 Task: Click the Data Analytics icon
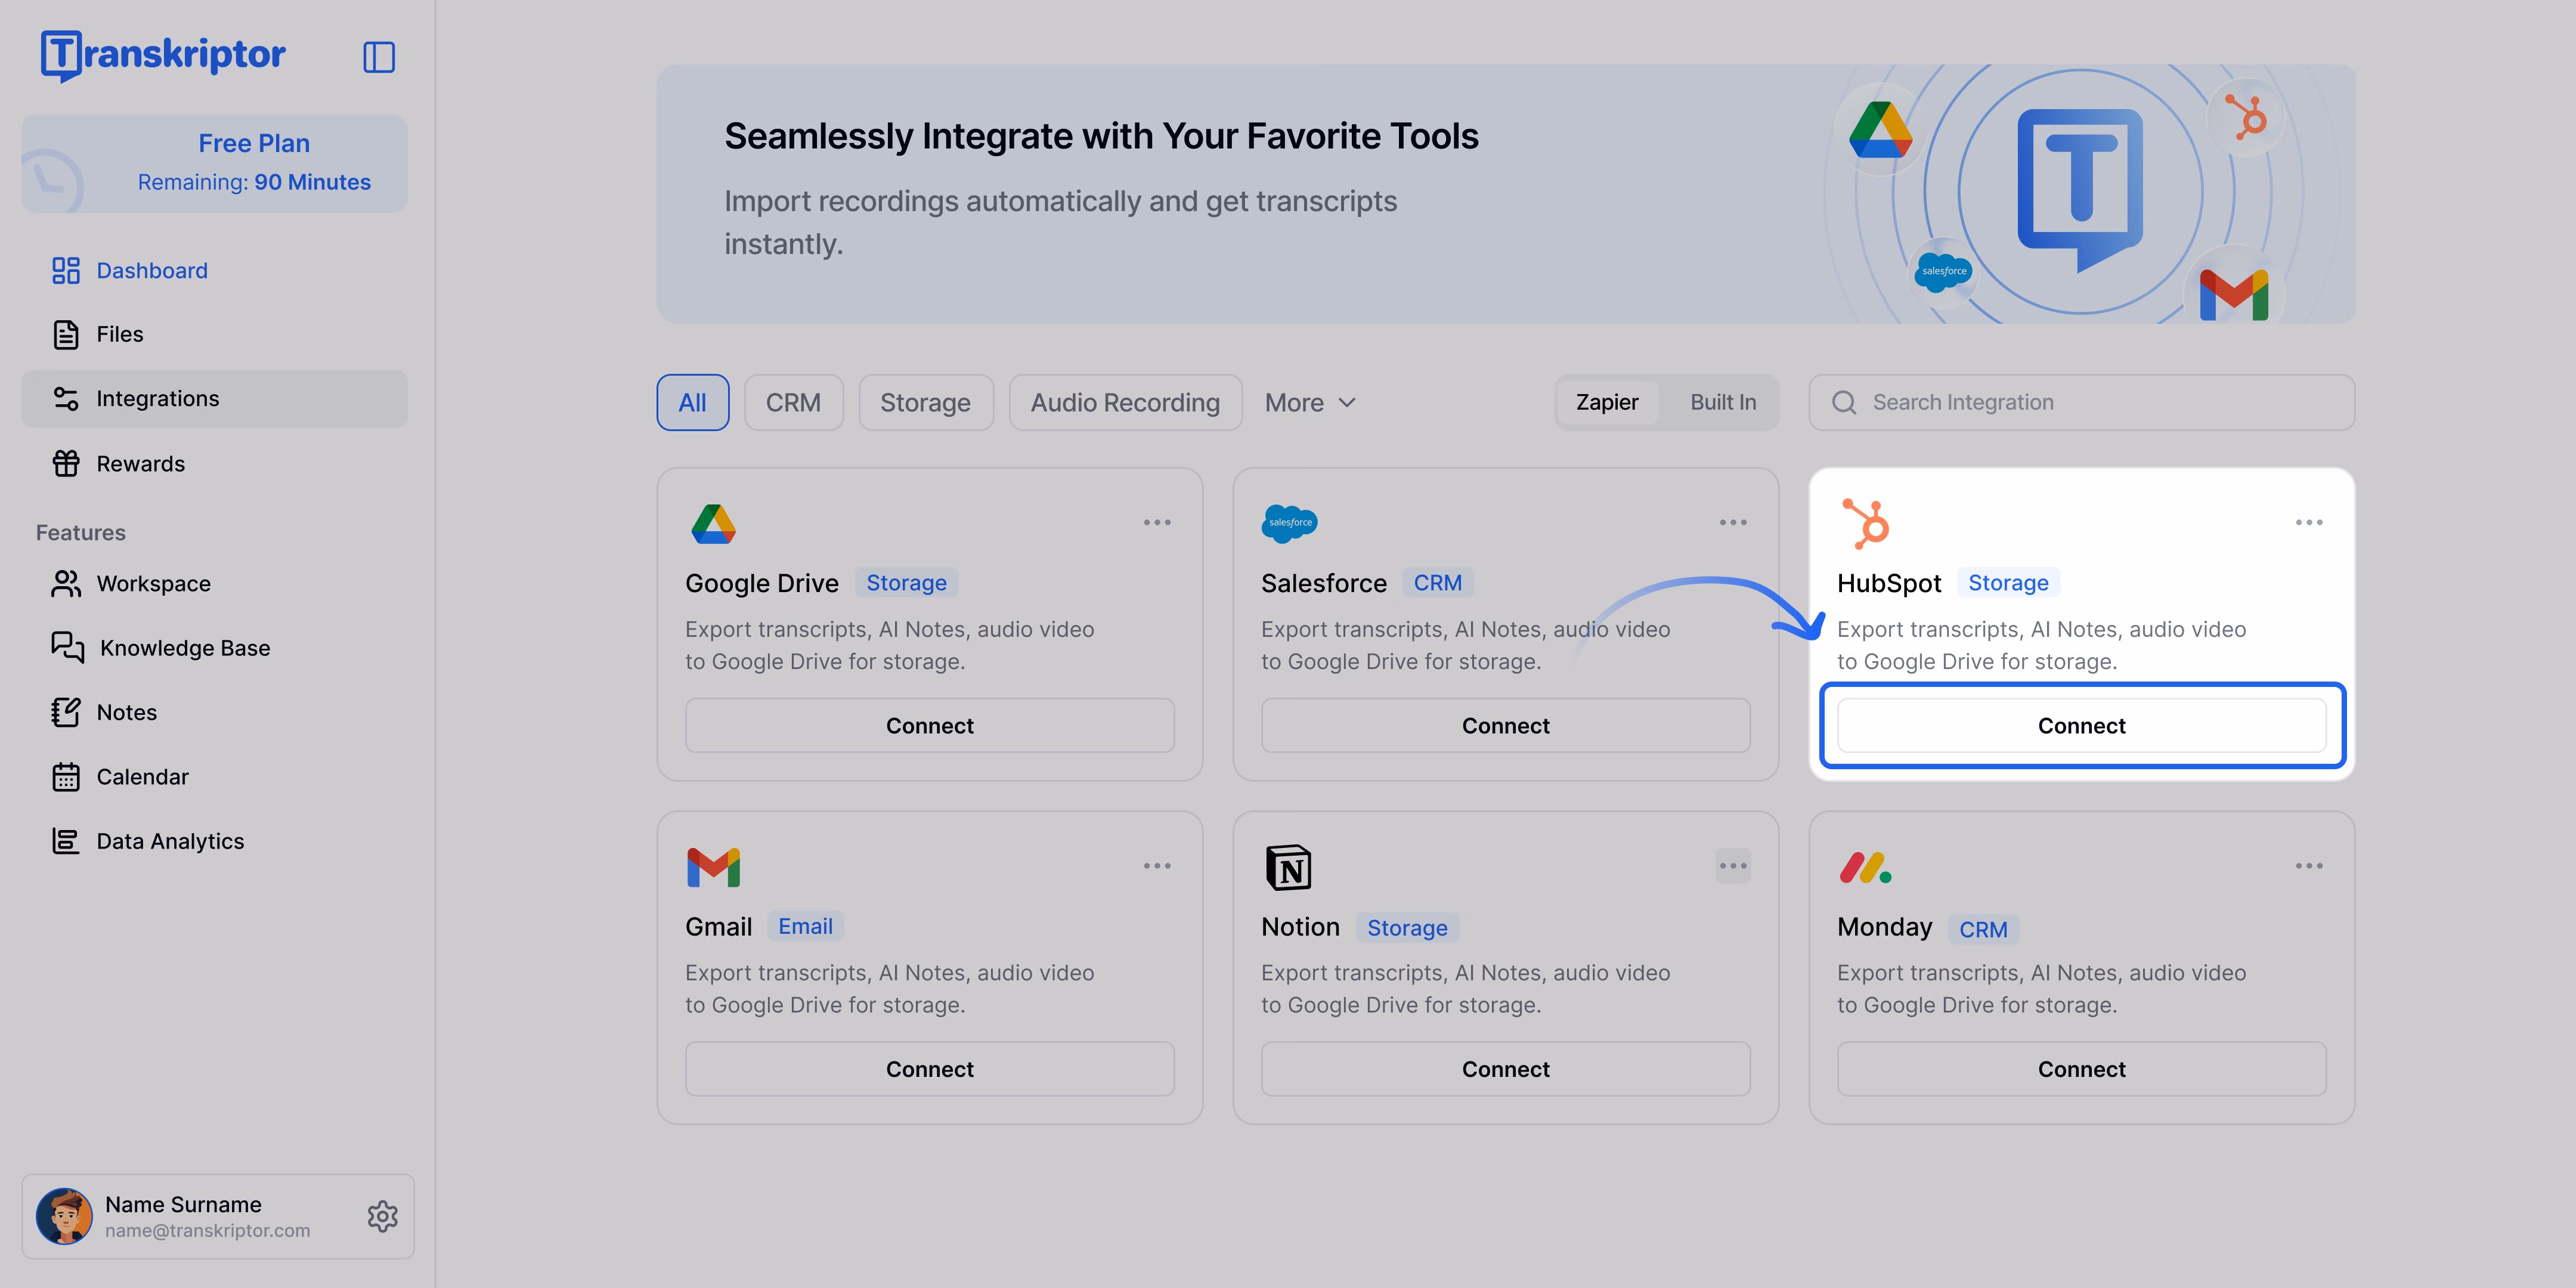(66, 840)
